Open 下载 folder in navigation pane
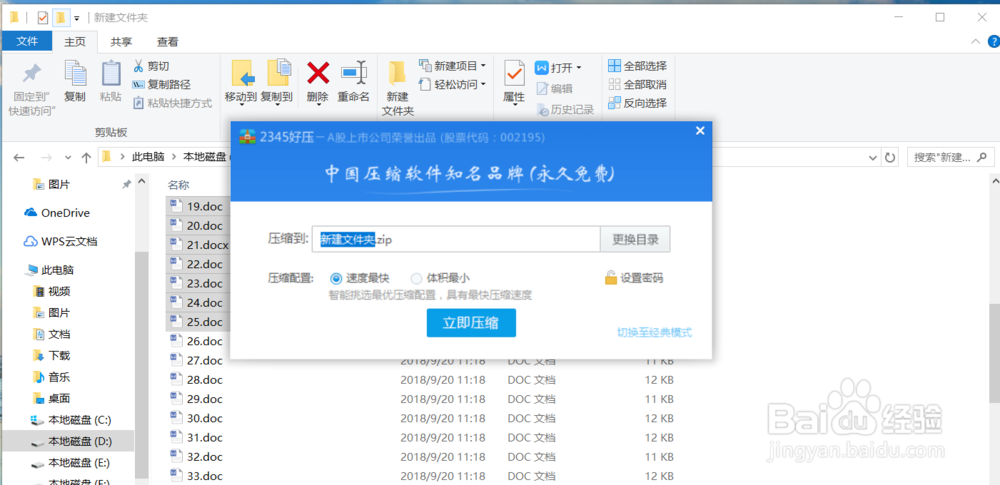Screen dimensions: 1000x485 point(52,355)
